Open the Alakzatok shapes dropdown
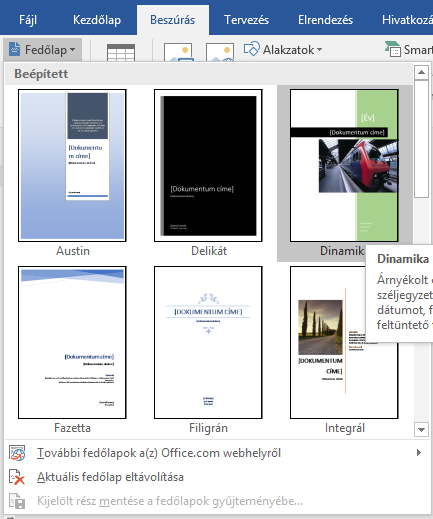This screenshot has width=433, height=519. (x=283, y=50)
